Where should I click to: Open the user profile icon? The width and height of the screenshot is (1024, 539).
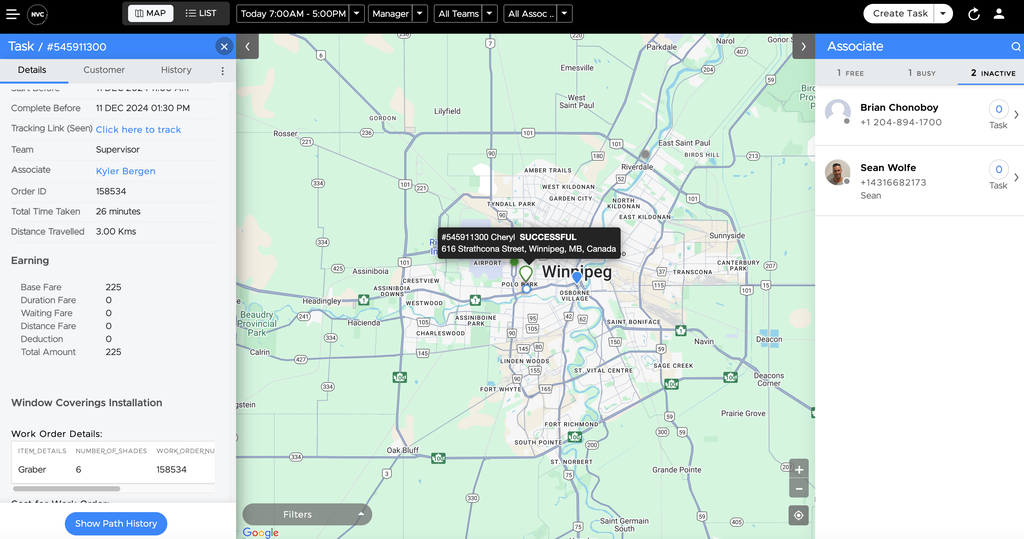(999, 14)
